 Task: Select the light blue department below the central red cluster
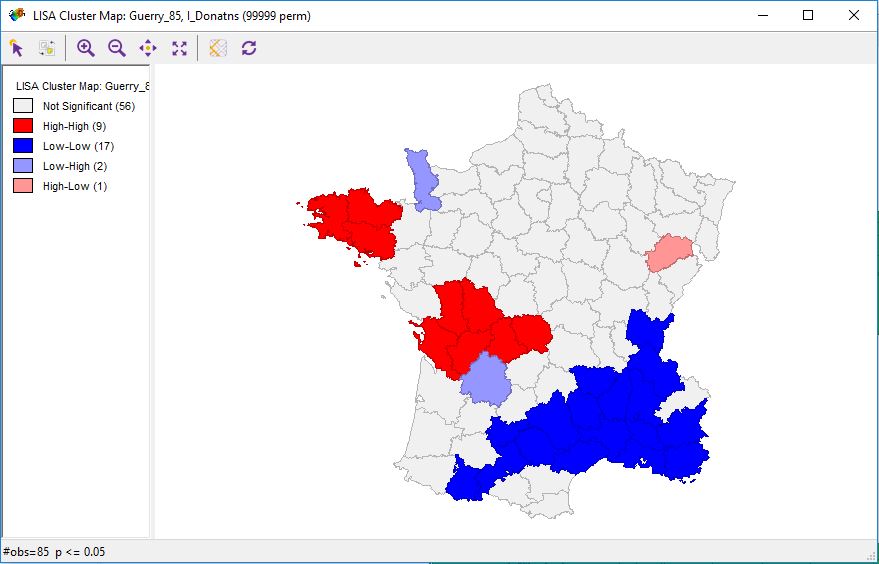(x=485, y=379)
